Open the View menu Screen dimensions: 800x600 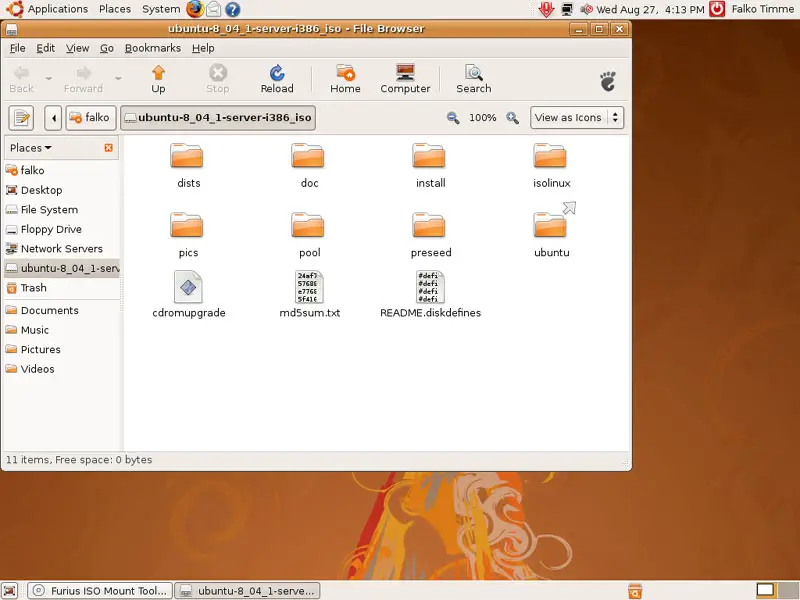77,48
